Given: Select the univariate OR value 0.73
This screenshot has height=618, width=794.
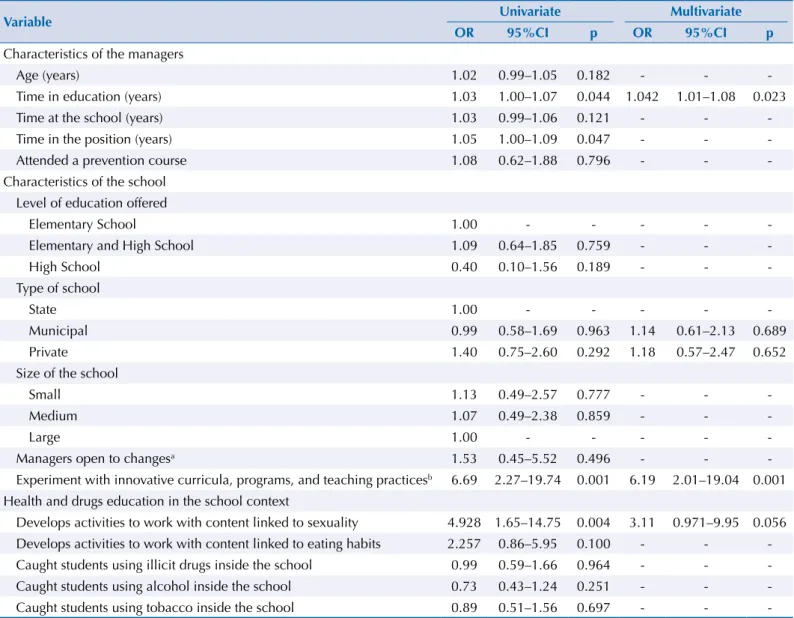Looking at the screenshot, I should (464, 586).
